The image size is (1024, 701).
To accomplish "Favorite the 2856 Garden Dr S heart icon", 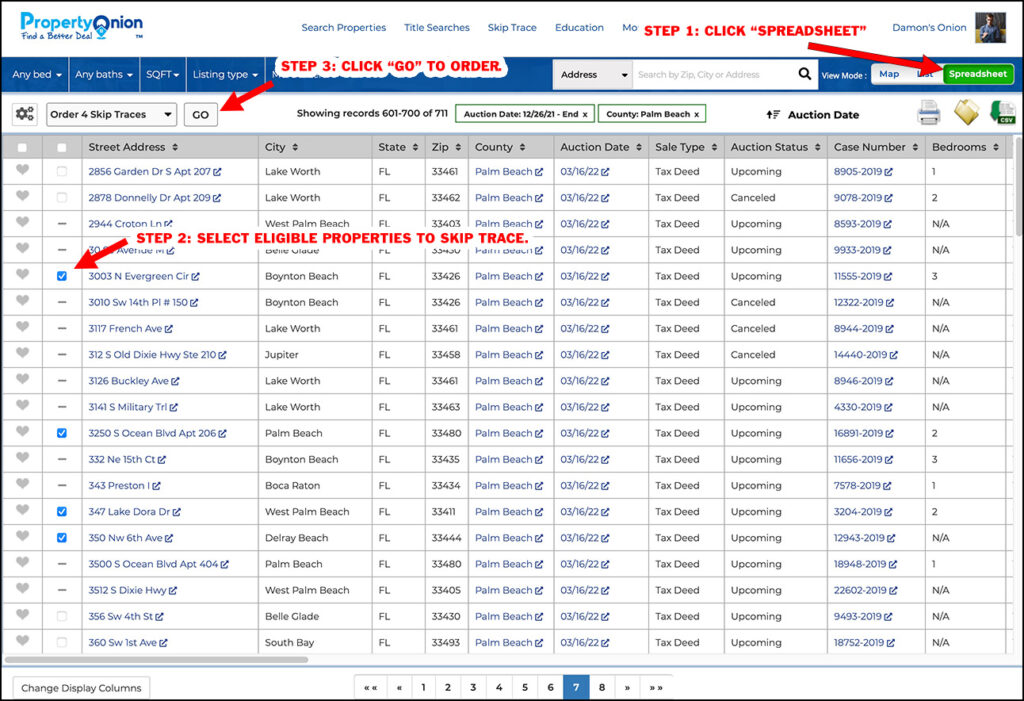I will (22, 170).
